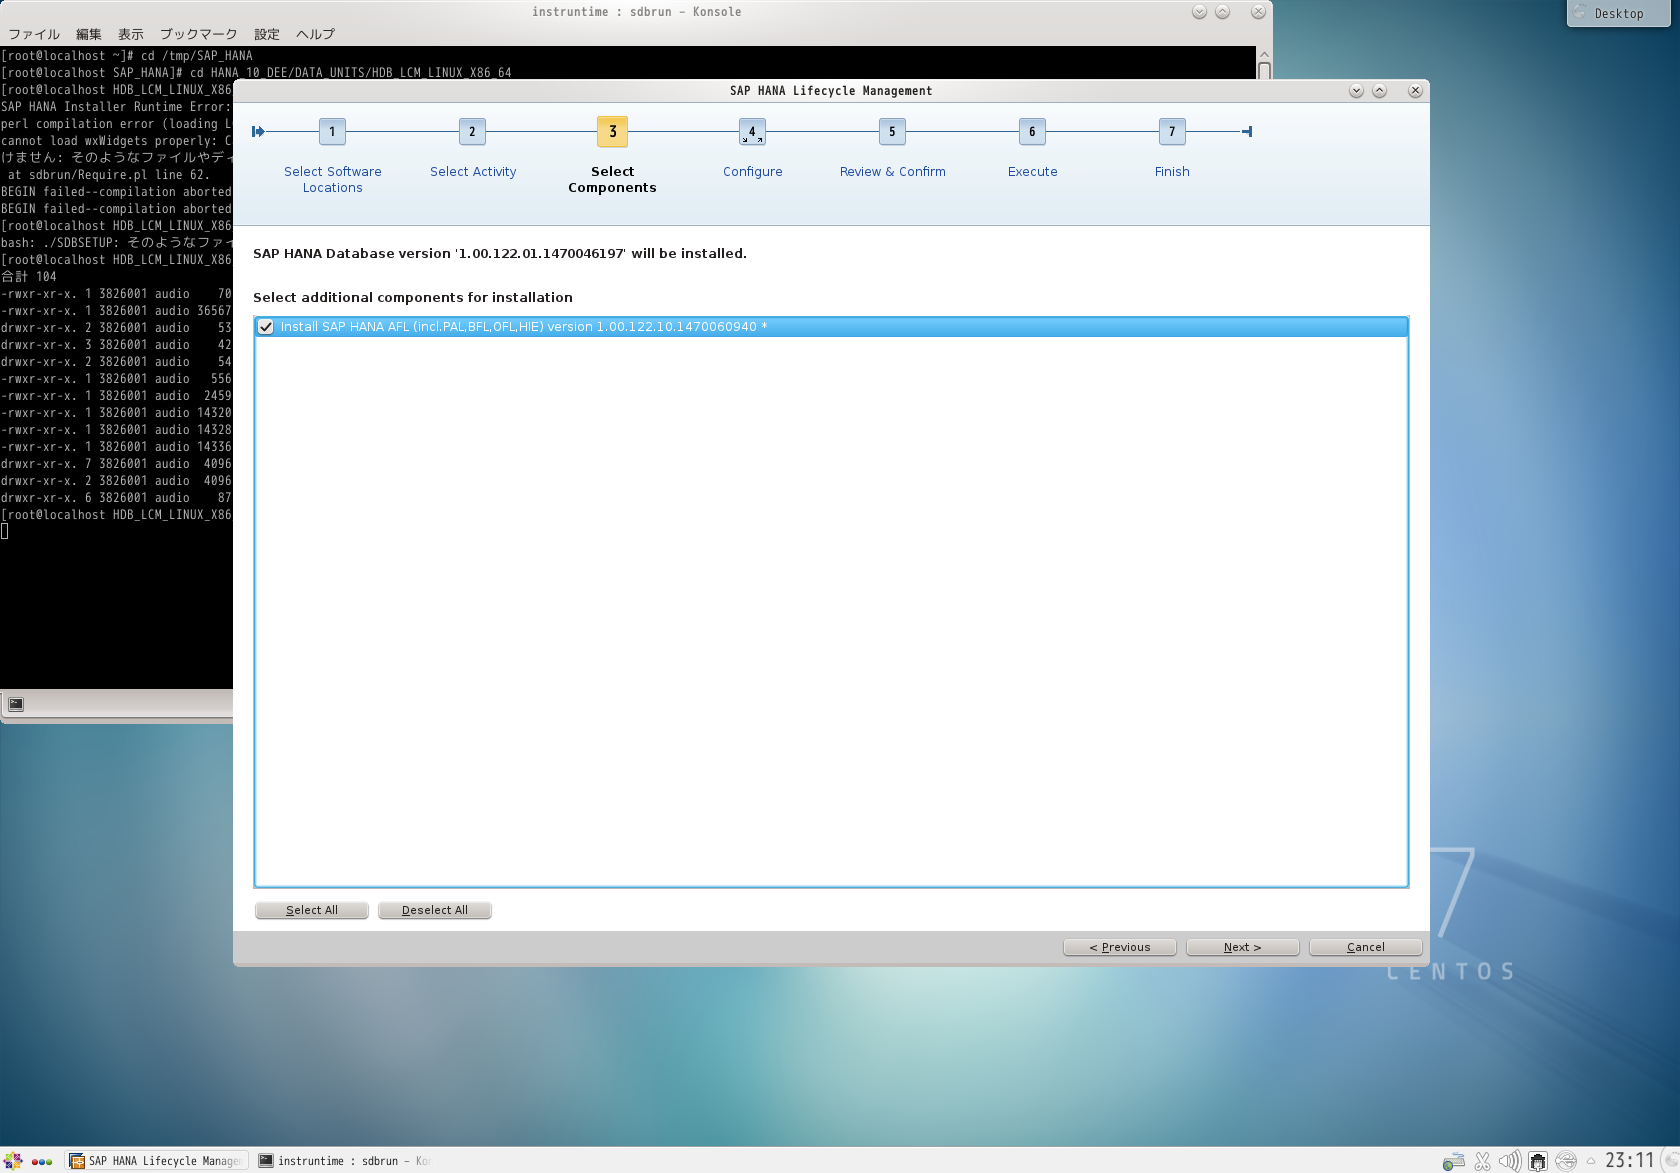Click step 1 wizard box
This screenshot has width=1680, height=1173.
(332, 131)
